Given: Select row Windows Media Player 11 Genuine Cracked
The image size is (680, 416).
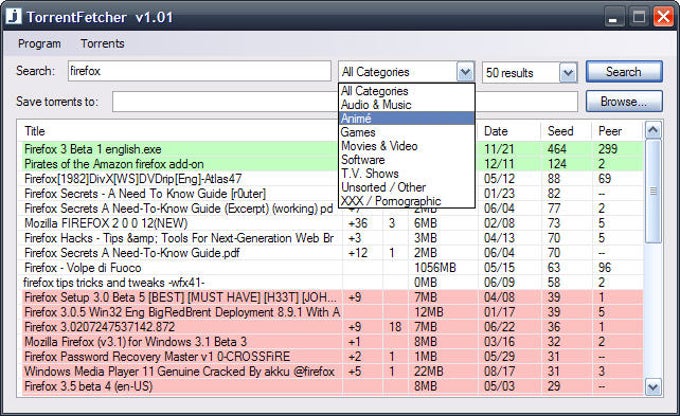Looking at the screenshot, I should point(332,371).
